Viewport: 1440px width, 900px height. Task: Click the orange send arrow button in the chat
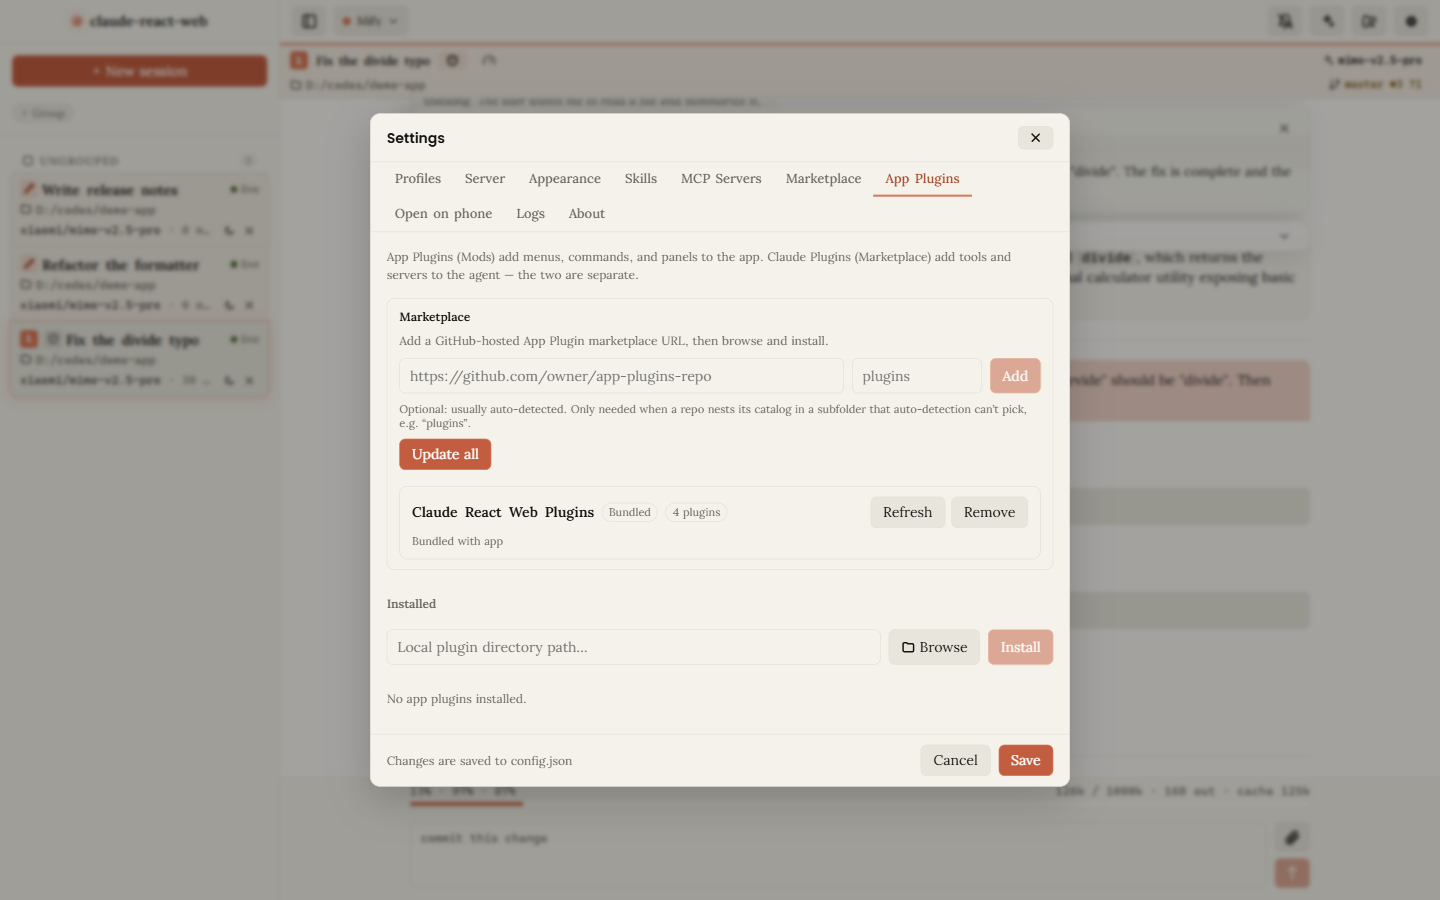coord(1292,873)
